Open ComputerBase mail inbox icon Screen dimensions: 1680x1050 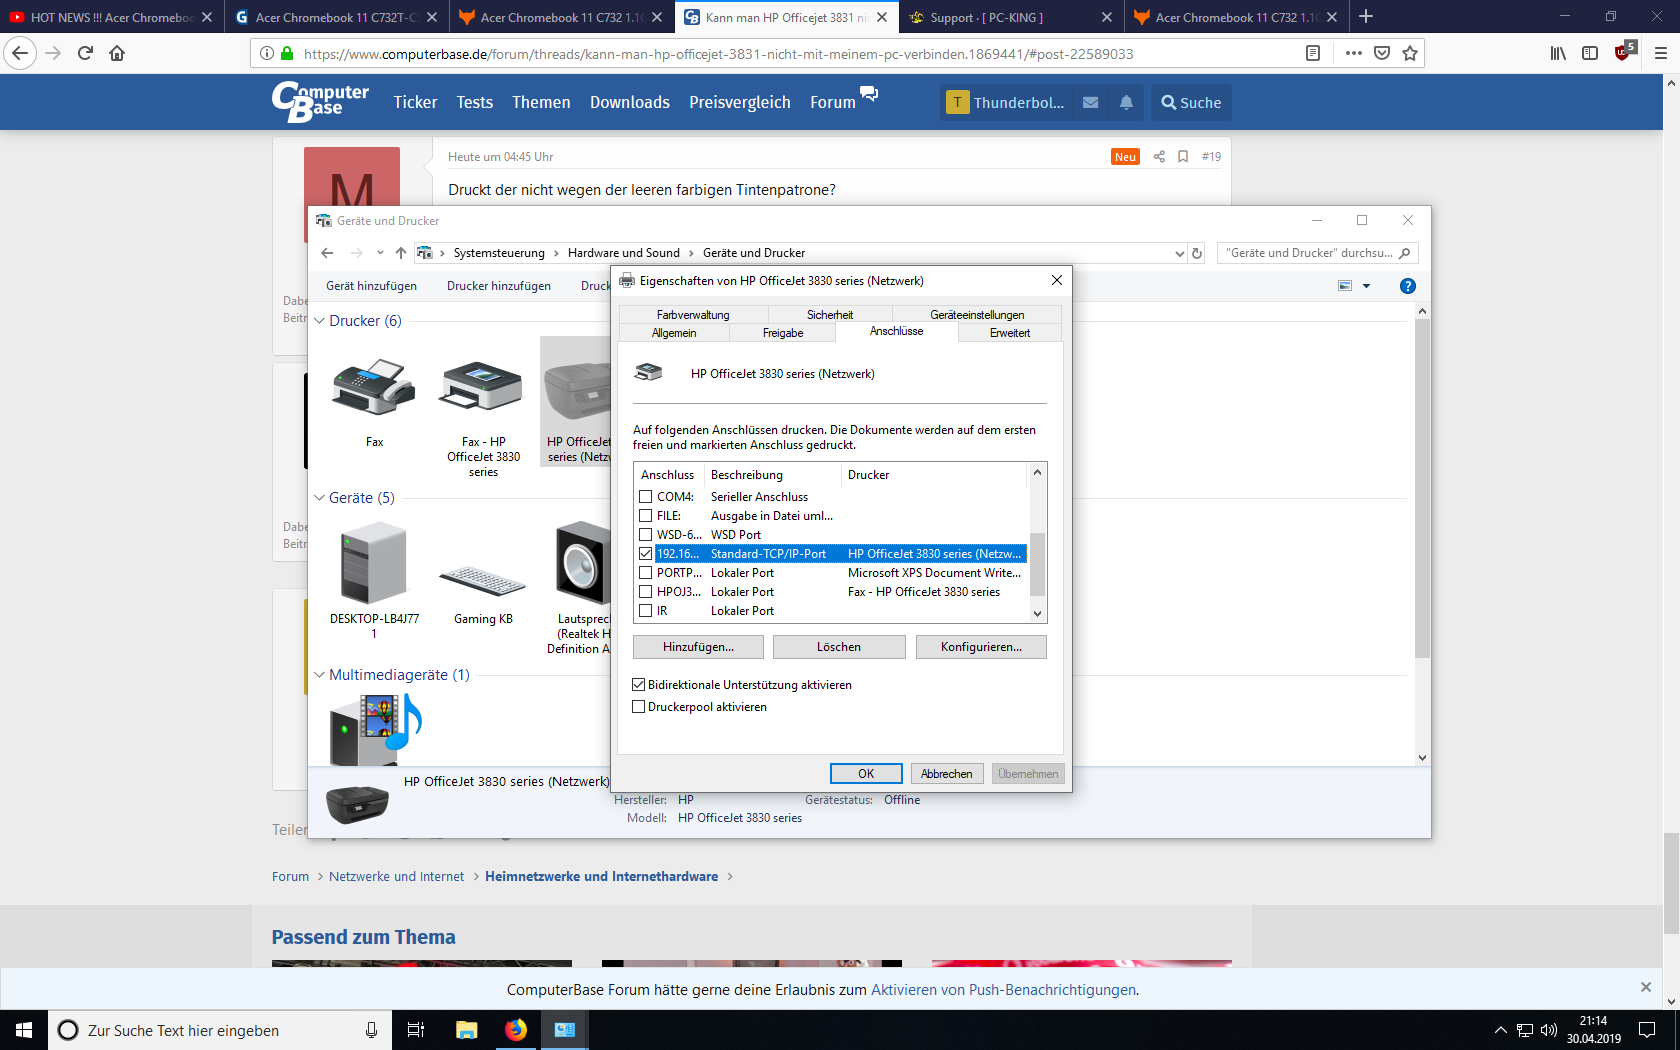[x=1091, y=102]
